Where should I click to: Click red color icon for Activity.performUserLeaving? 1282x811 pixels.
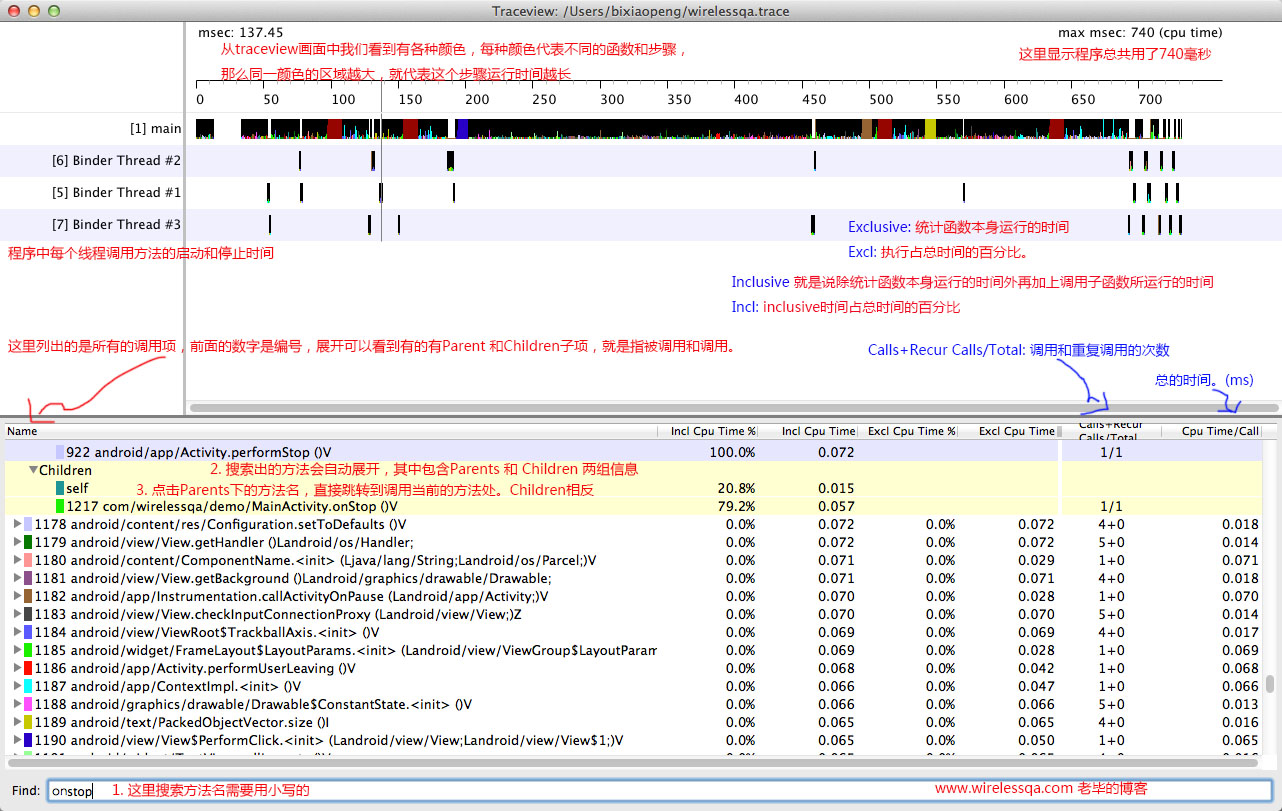29,668
